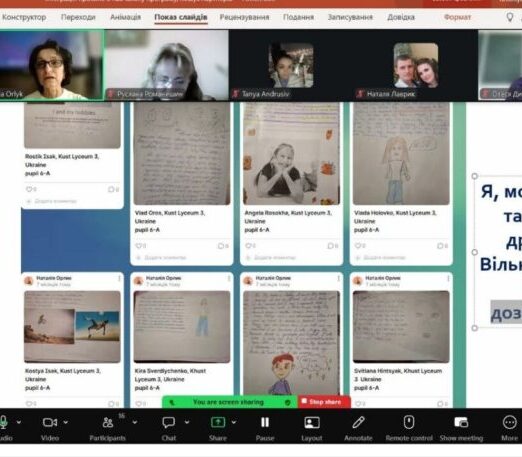Image resolution: width=522 pixels, height=457 pixels.
Task: Pause the screen share
Action: click(x=265, y=422)
